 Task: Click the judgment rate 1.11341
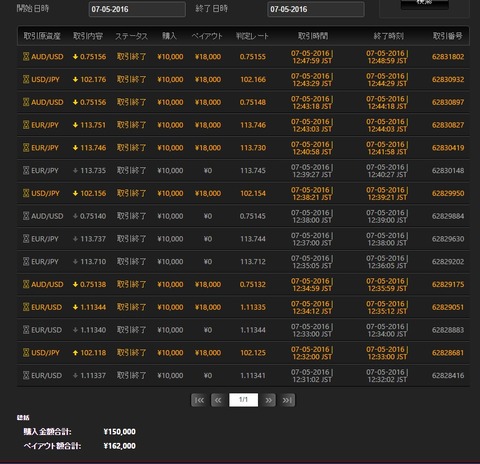click(x=253, y=376)
